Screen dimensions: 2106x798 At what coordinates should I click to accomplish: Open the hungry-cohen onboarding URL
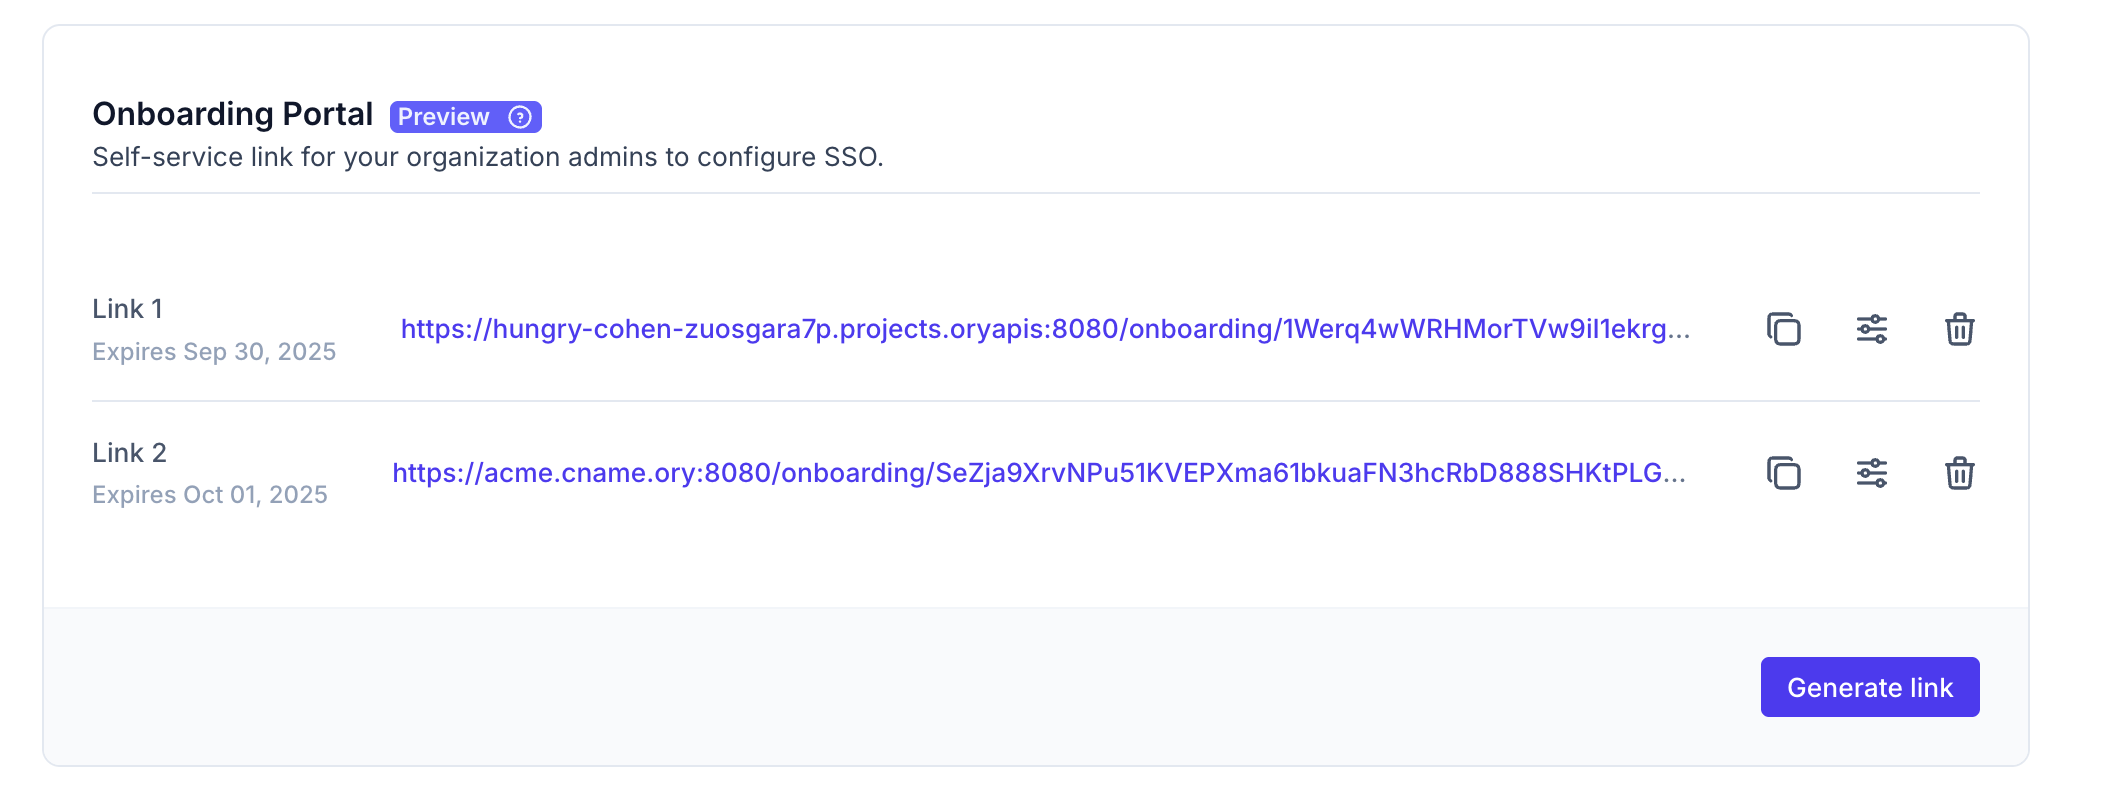[1045, 329]
